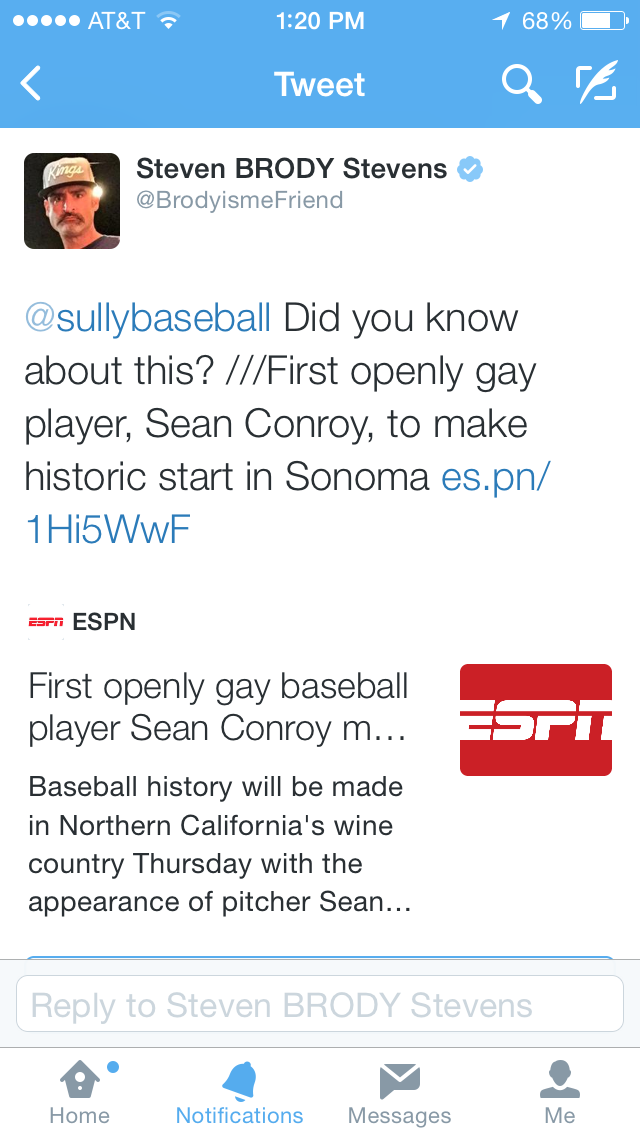Tap the blue verified badge
The width and height of the screenshot is (640, 1136).
470,169
